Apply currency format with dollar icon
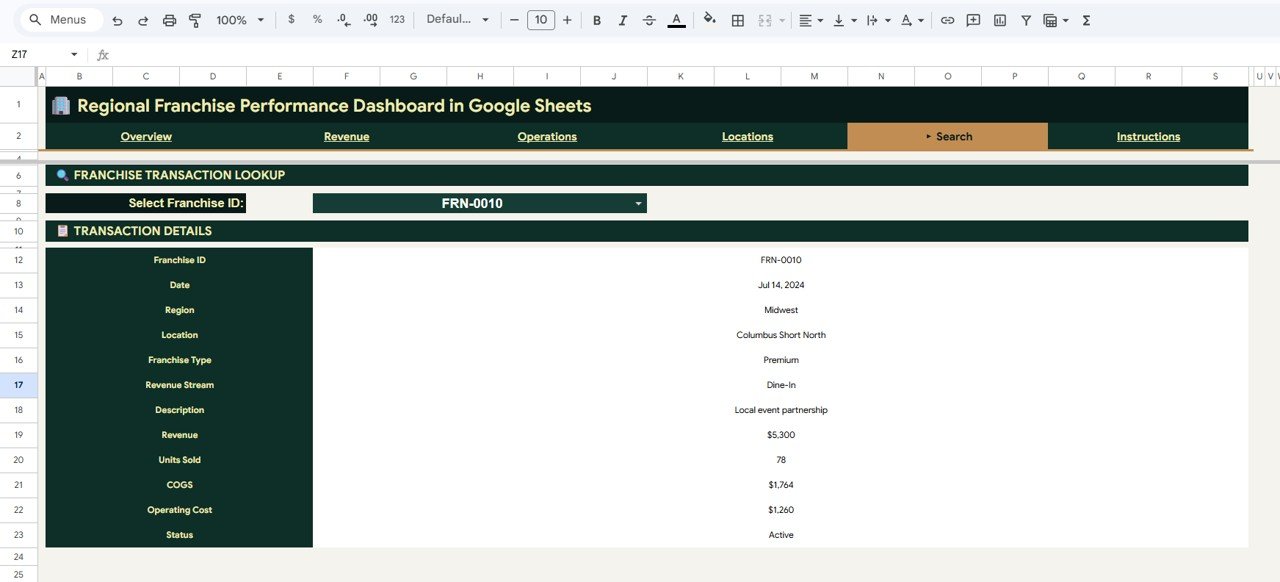 click(x=291, y=20)
